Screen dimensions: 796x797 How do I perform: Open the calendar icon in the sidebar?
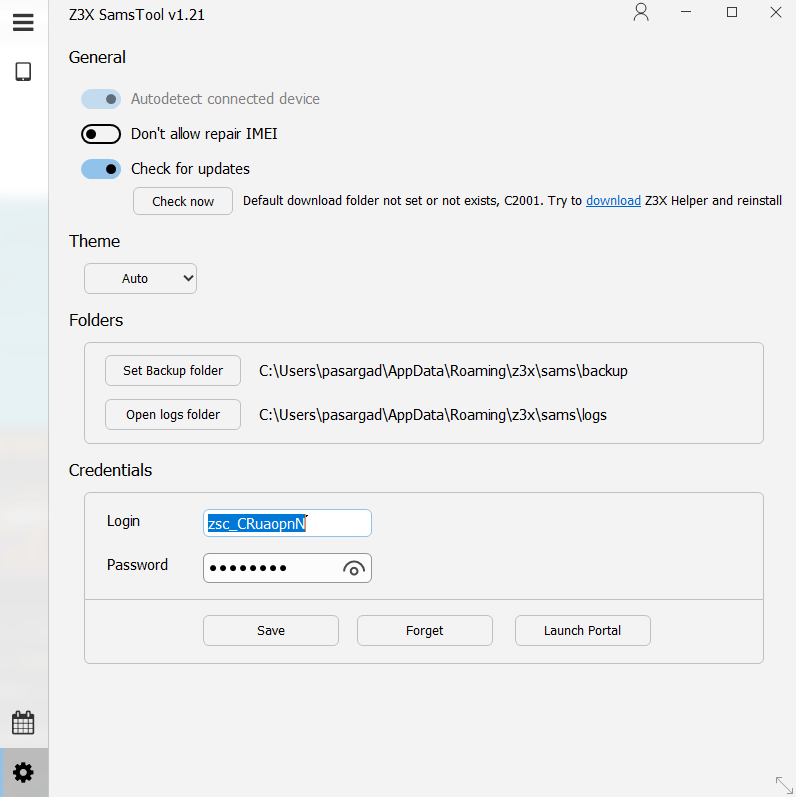coord(23,722)
